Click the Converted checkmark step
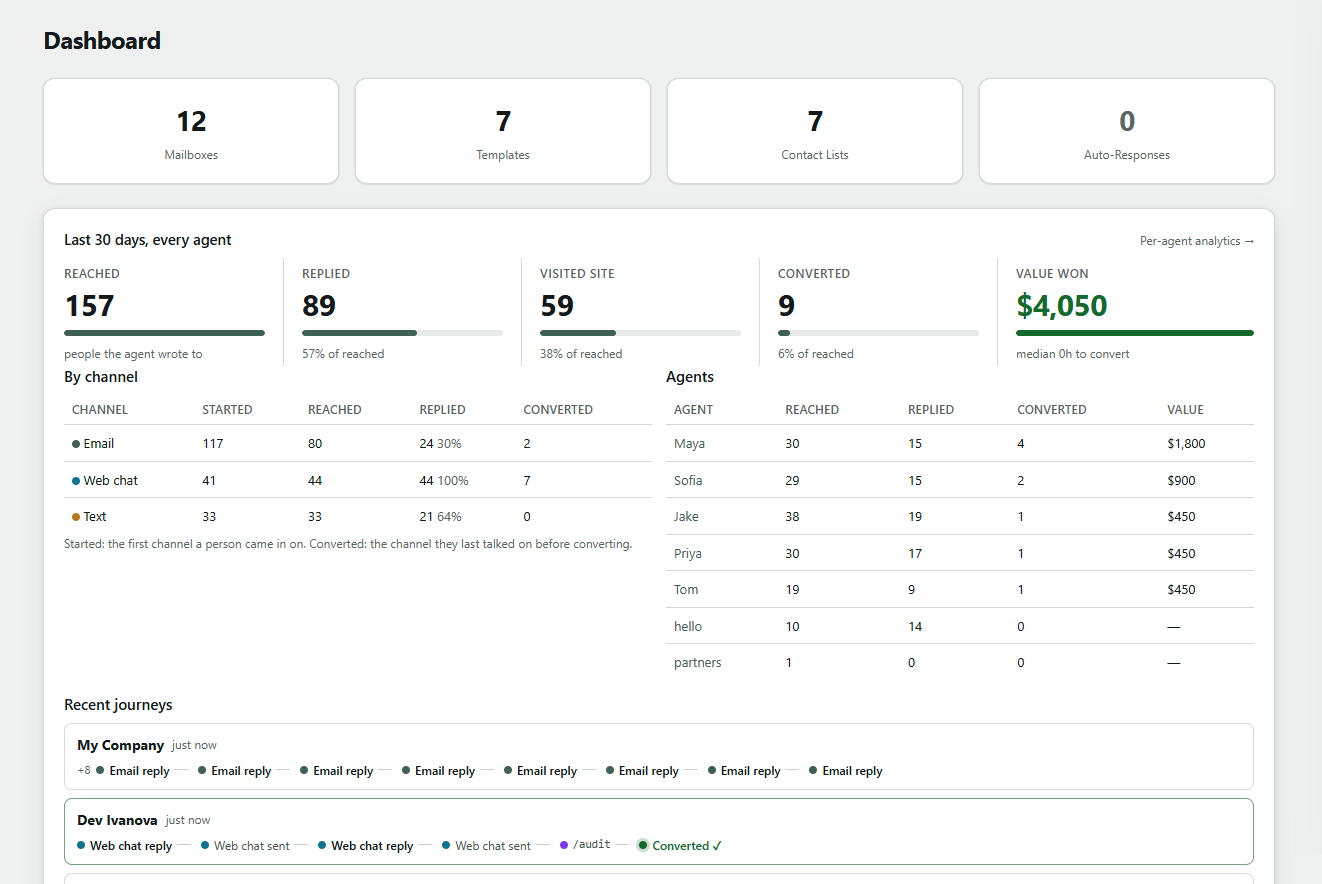 (x=680, y=846)
